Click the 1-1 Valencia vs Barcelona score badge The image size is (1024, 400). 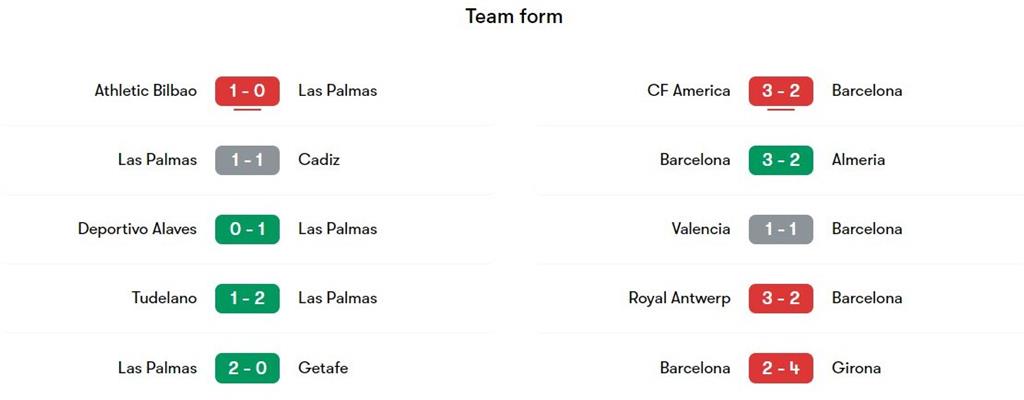tap(781, 229)
